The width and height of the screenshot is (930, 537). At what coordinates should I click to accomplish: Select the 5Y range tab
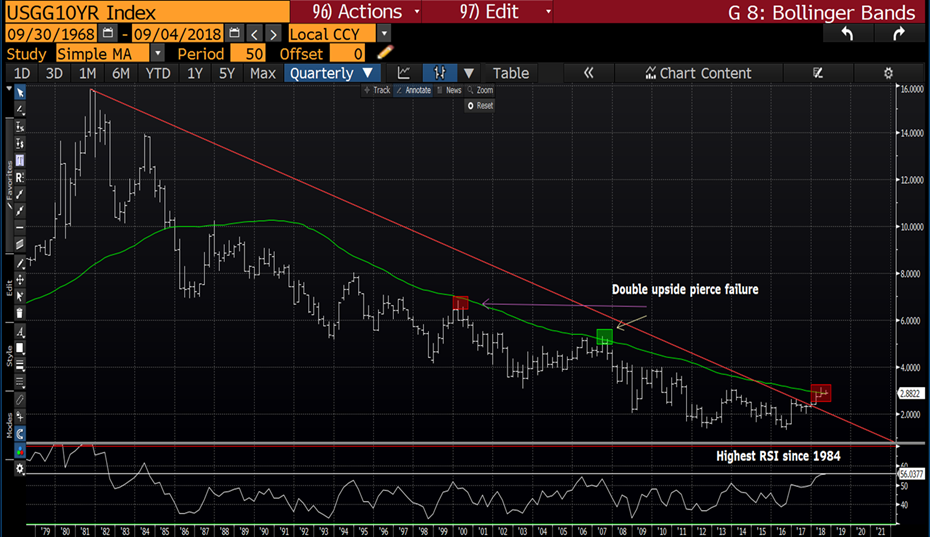[227, 73]
